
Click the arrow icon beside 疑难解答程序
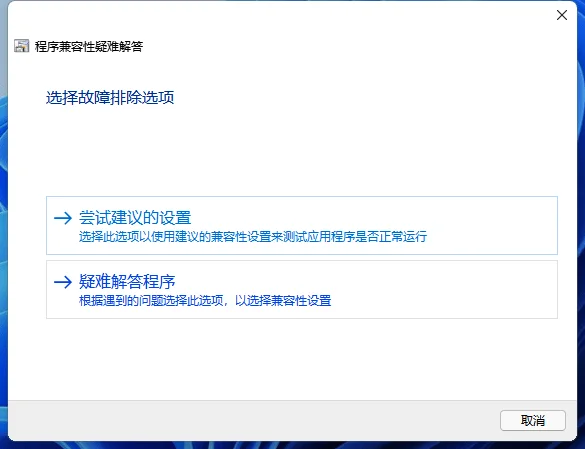[x=63, y=282]
